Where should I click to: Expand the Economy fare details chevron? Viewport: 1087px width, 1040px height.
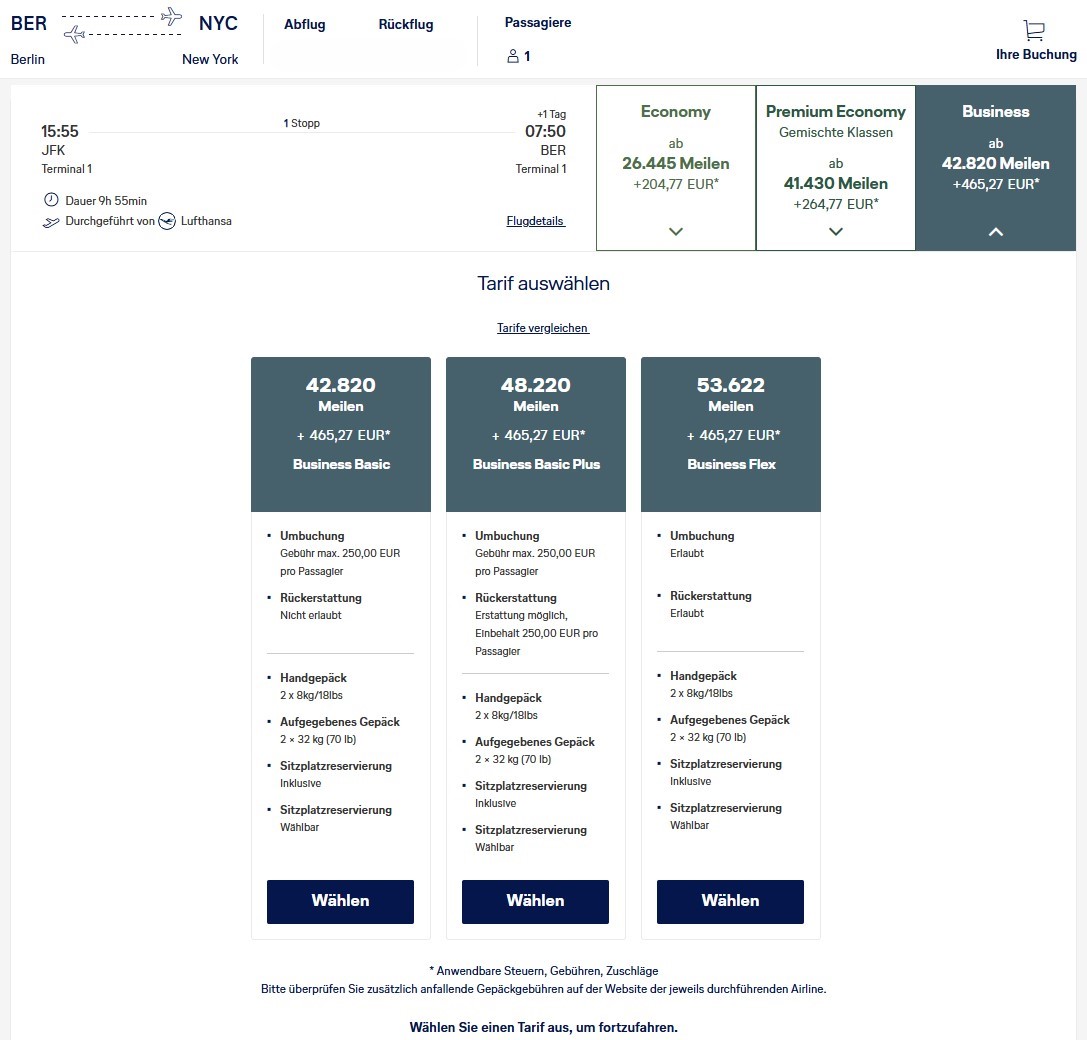point(675,231)
